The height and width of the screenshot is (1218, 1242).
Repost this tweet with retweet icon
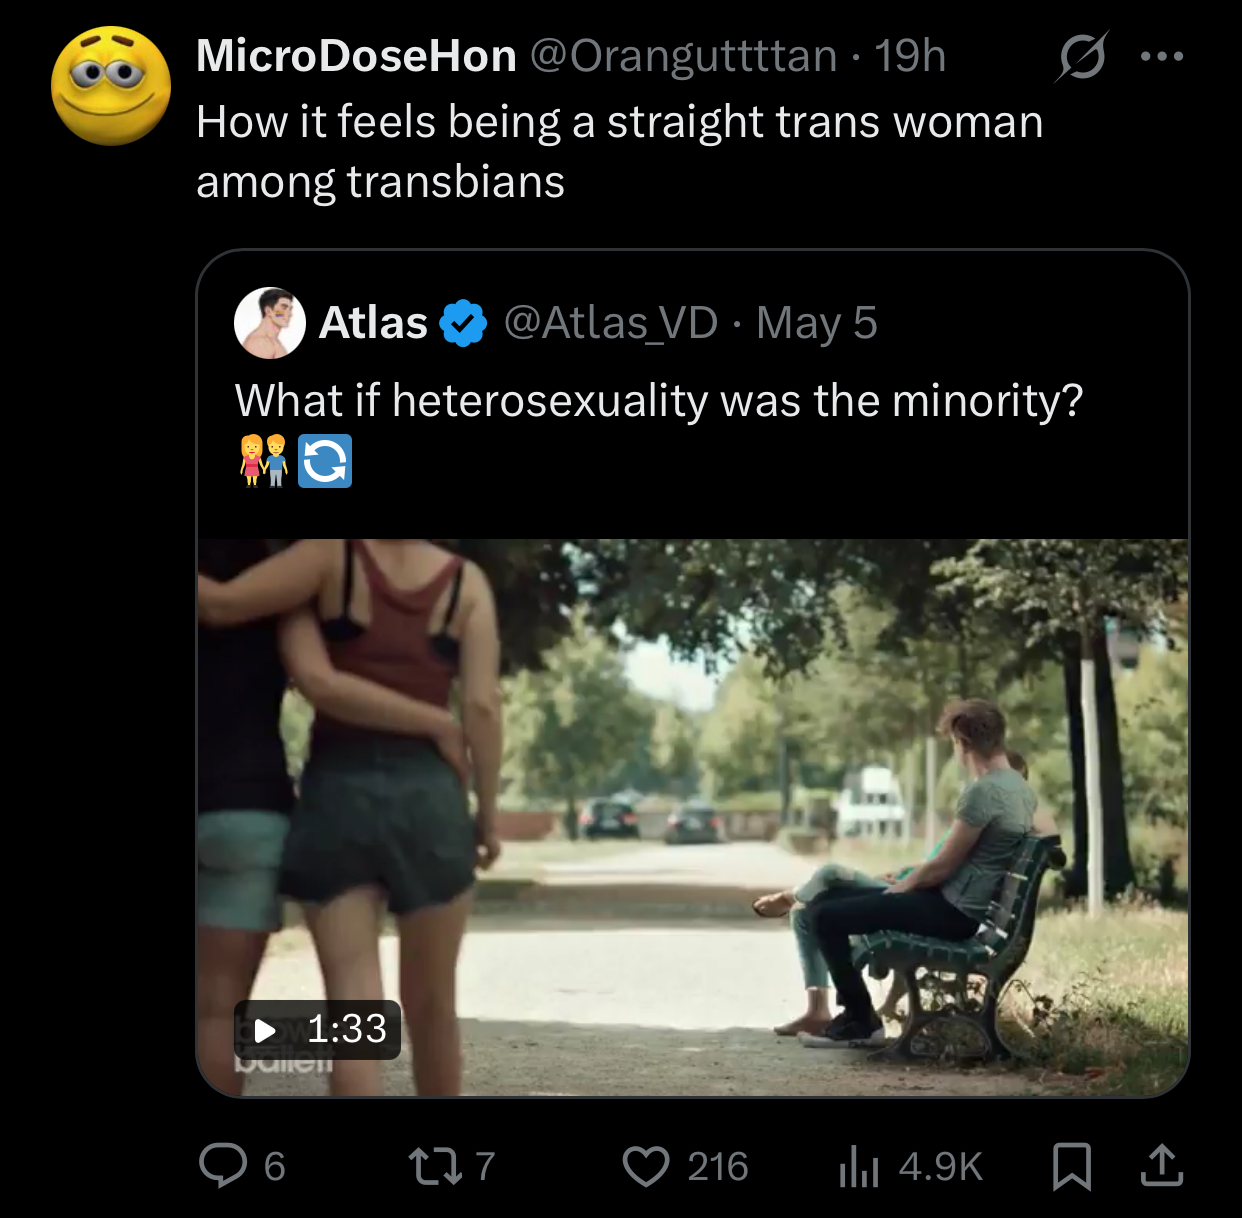436,1166
